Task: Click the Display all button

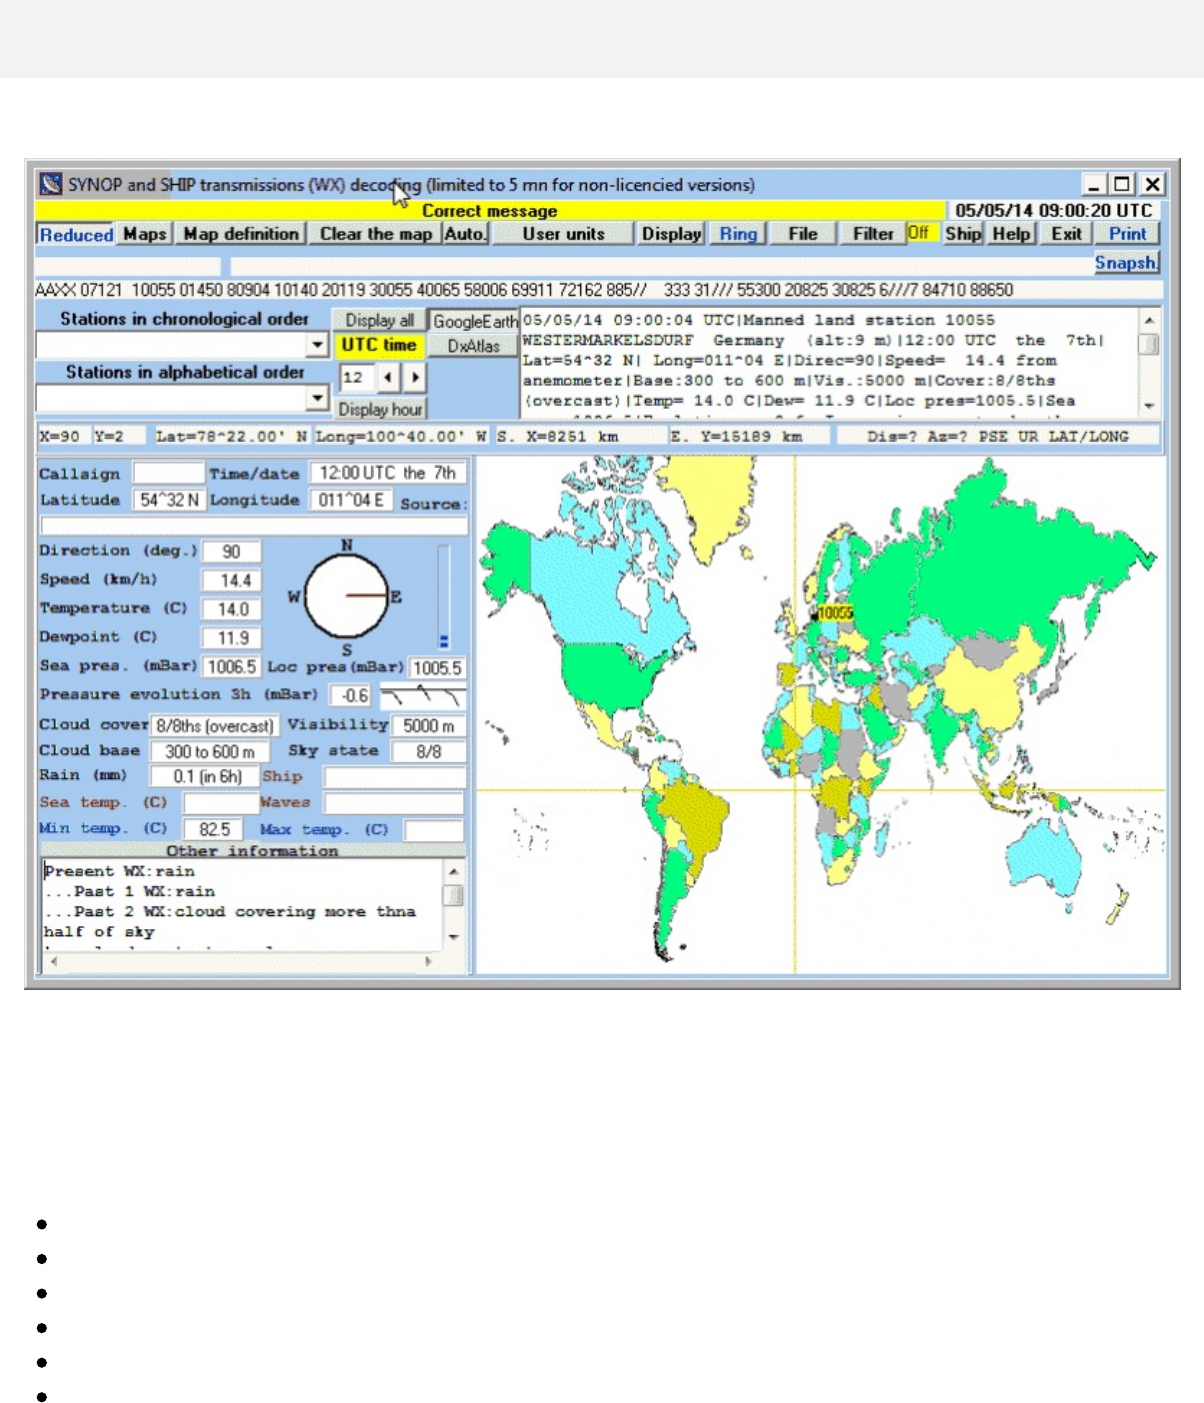Action: (379, 320)
